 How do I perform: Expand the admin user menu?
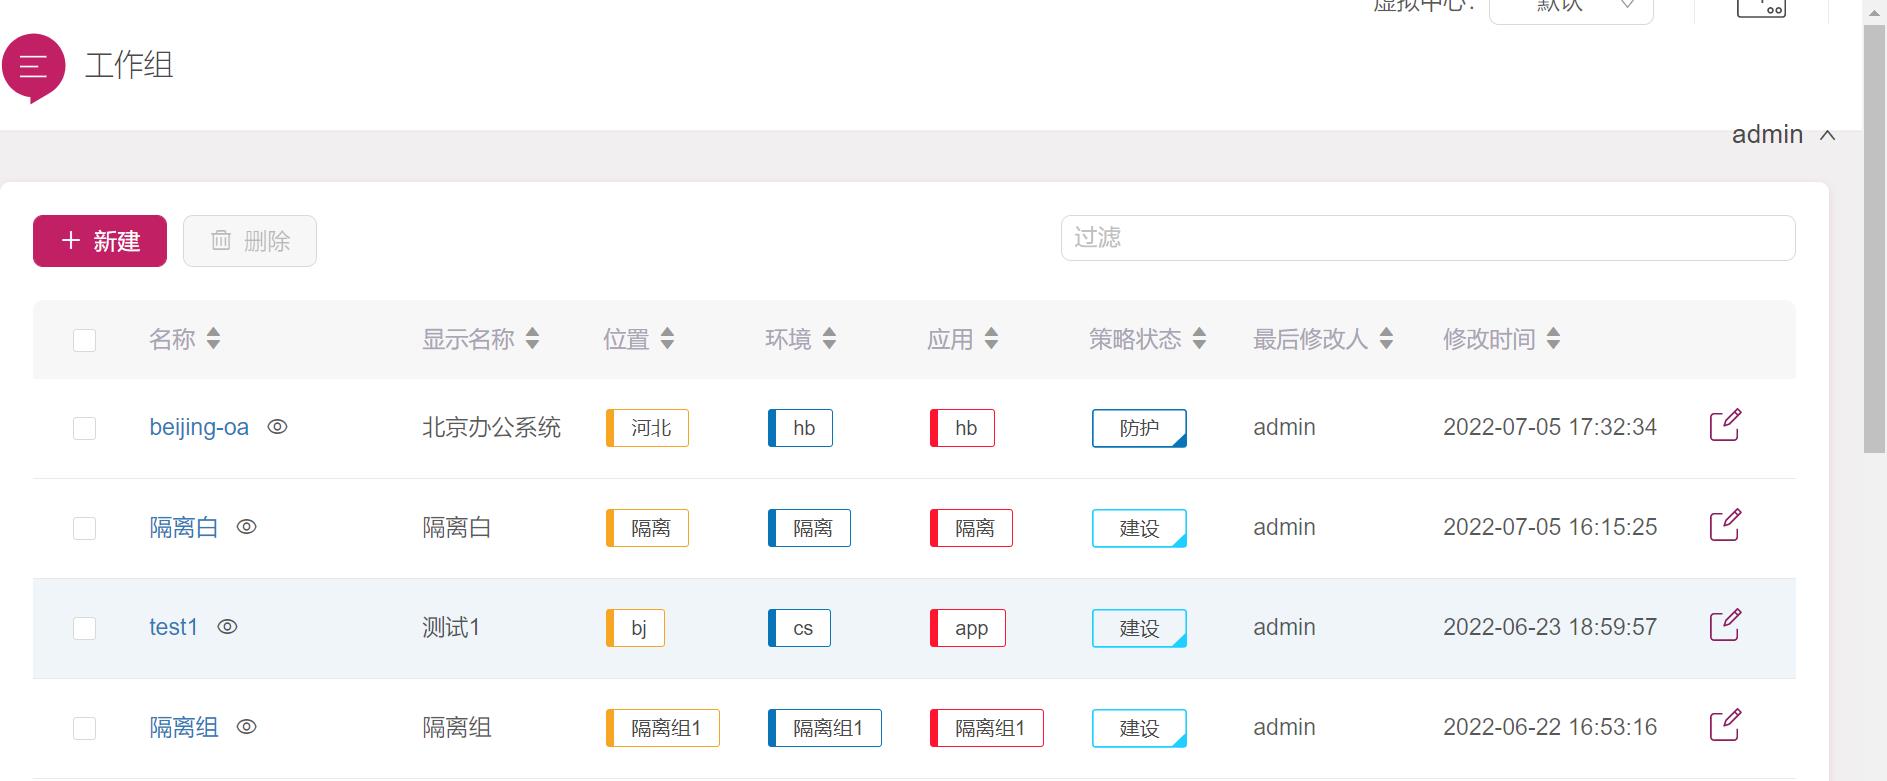coord(1783,135)
